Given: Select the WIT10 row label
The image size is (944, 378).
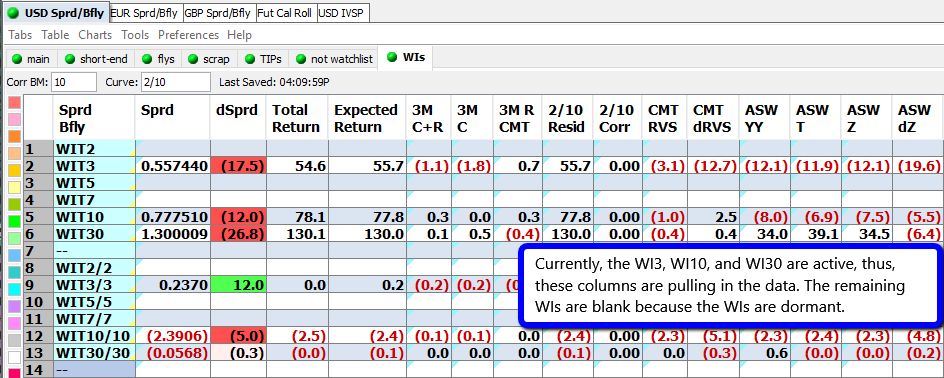Looking at the screenshot, I should 95,217.
